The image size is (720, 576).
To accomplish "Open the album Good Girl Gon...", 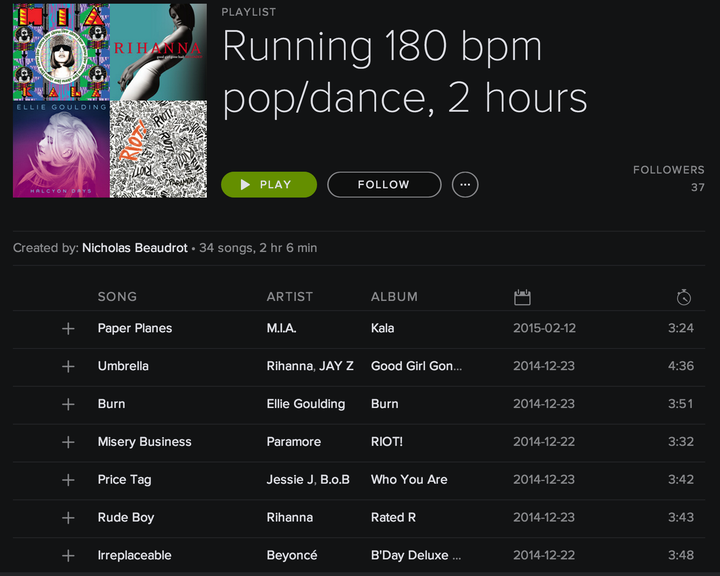I will (416, 366).
